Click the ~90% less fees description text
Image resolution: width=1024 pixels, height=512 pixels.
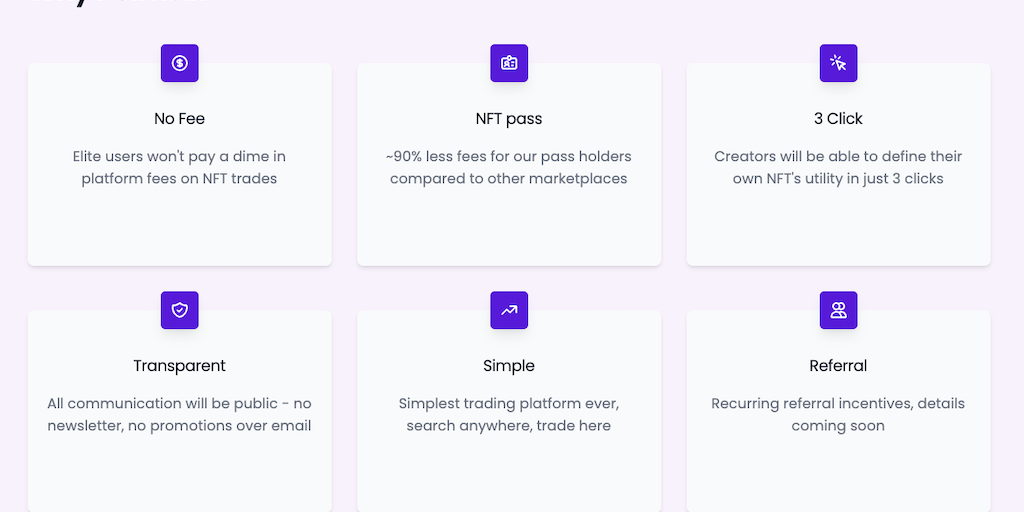point(509,168)
